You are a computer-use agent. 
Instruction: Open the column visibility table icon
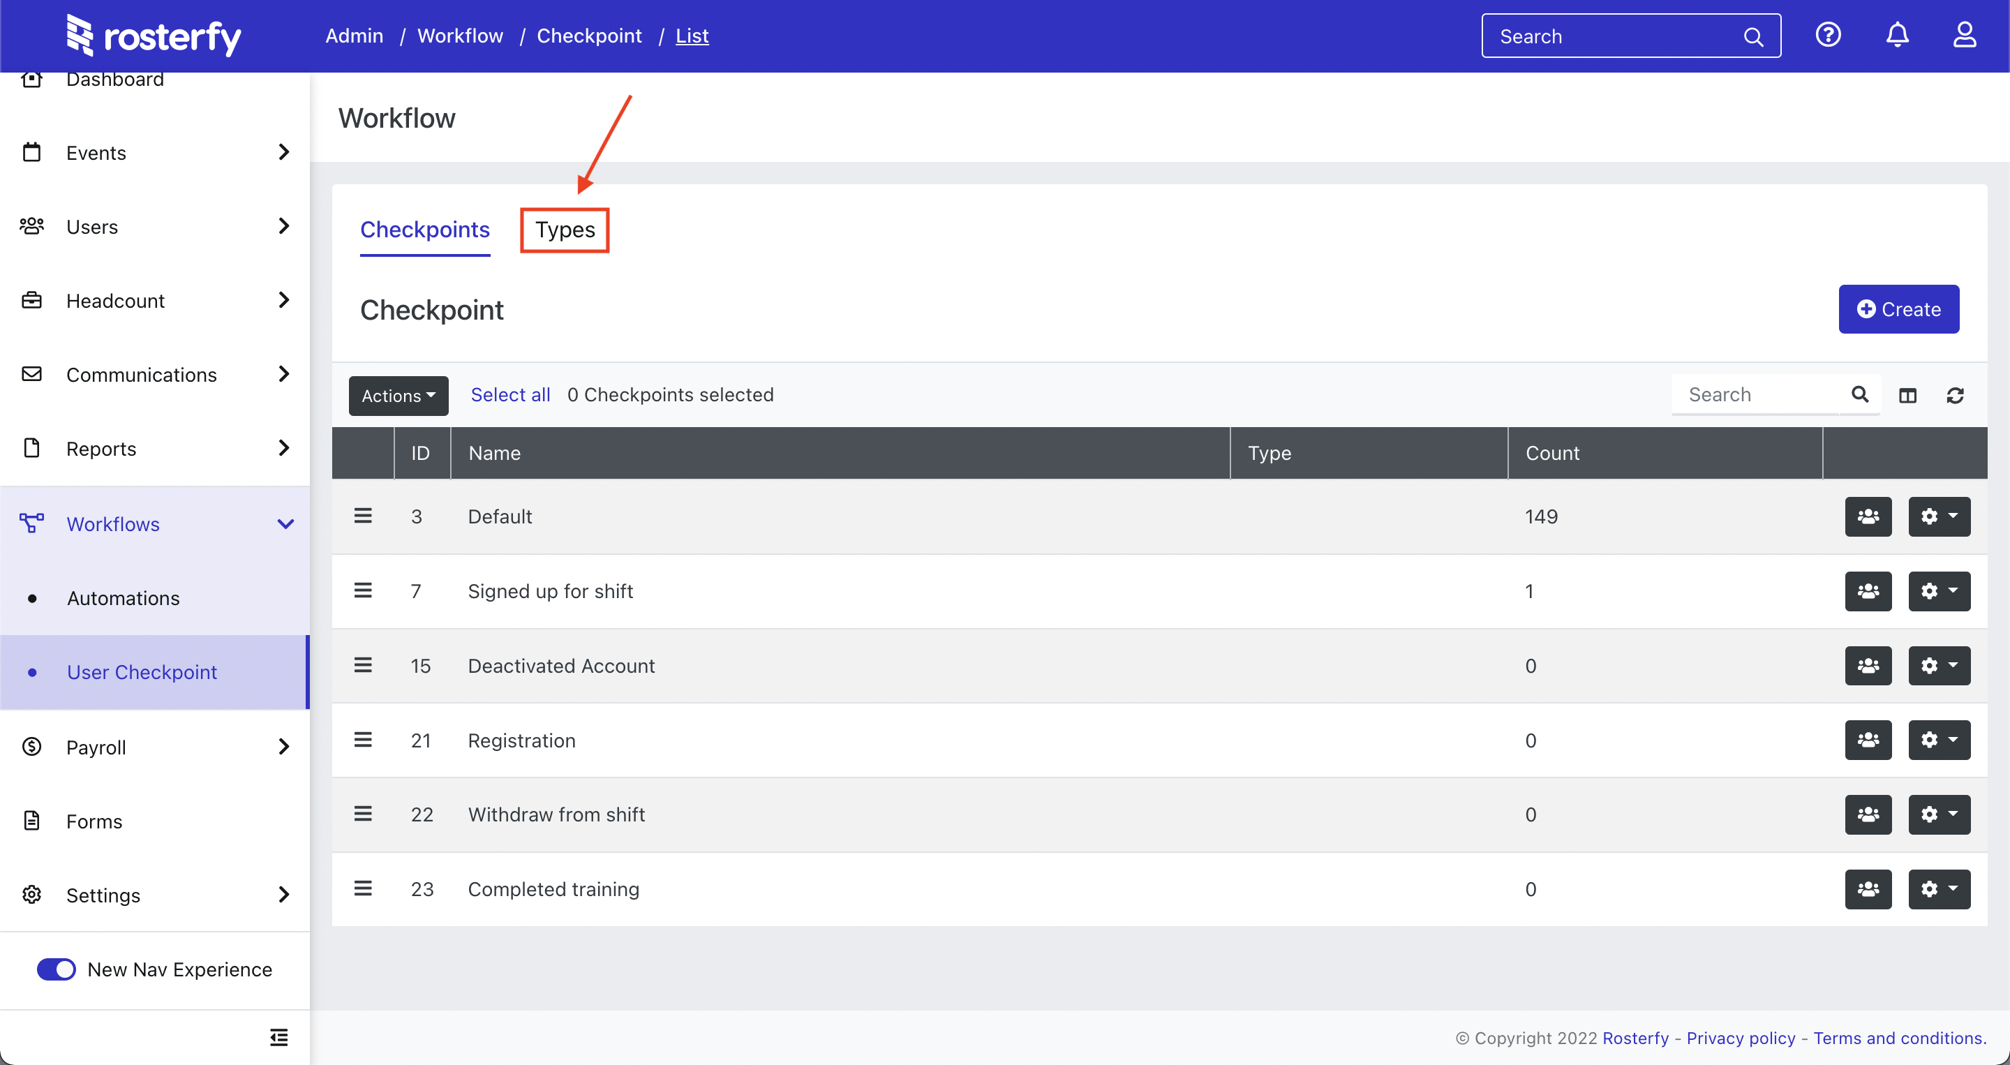pos(1908,395)
